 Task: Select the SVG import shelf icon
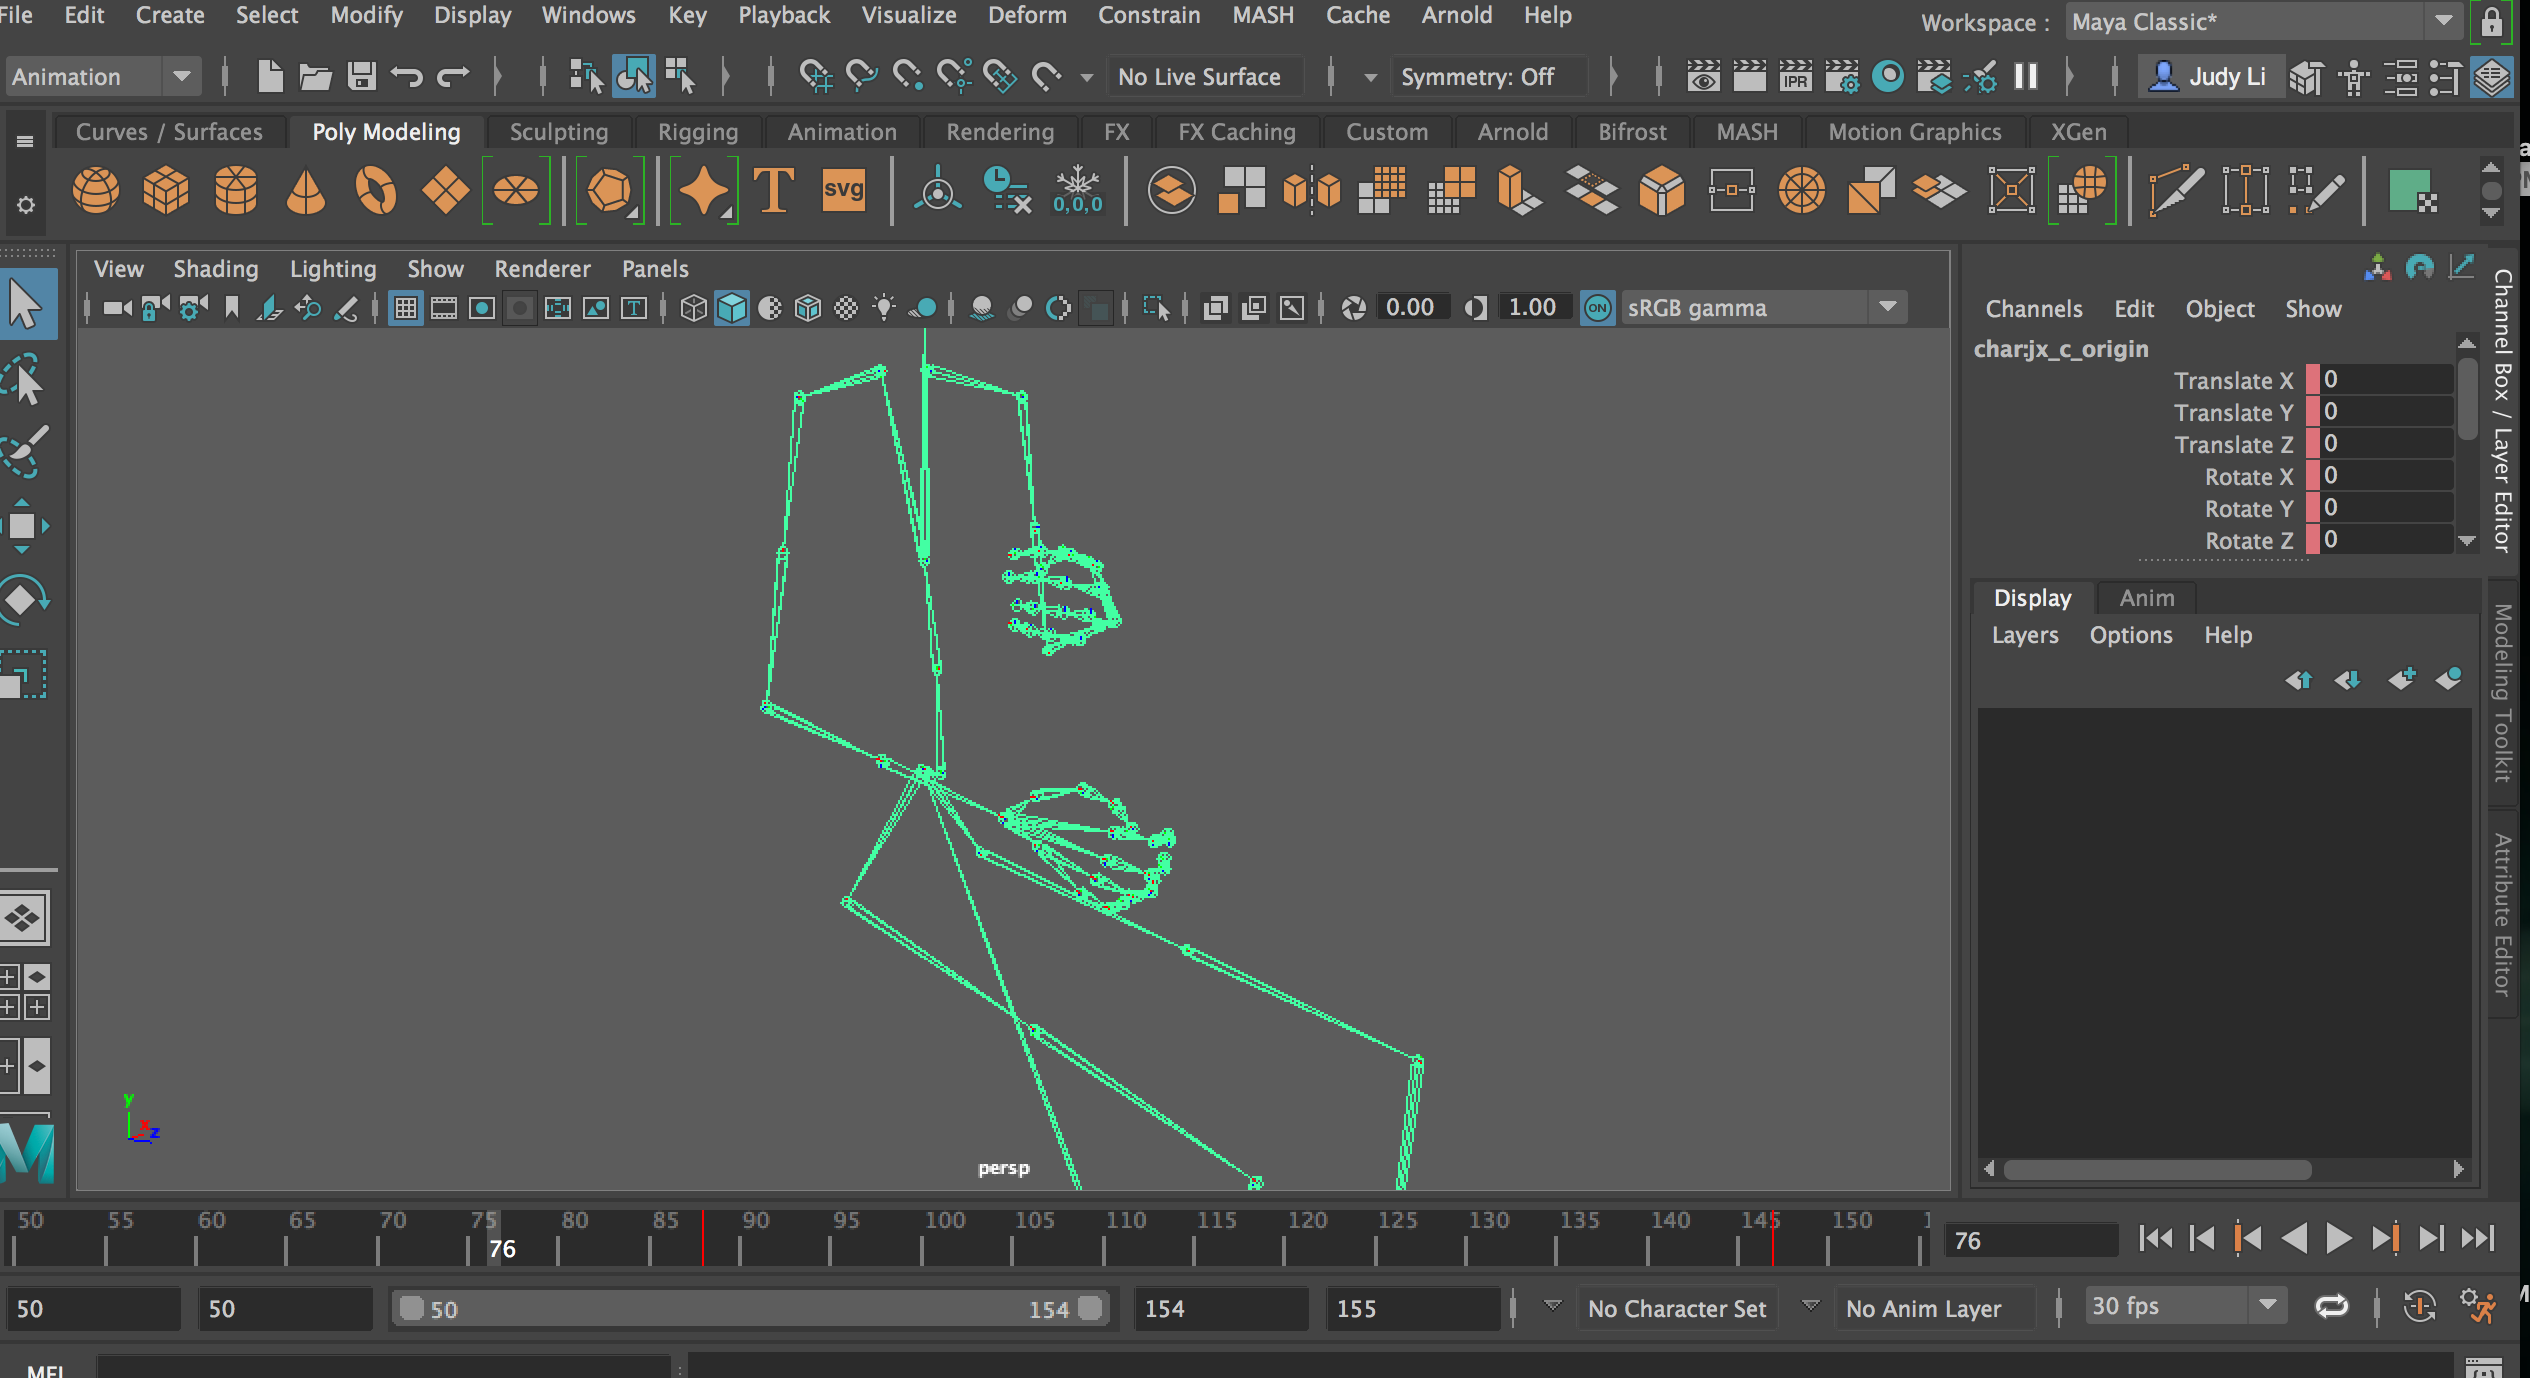coord(843,190)
